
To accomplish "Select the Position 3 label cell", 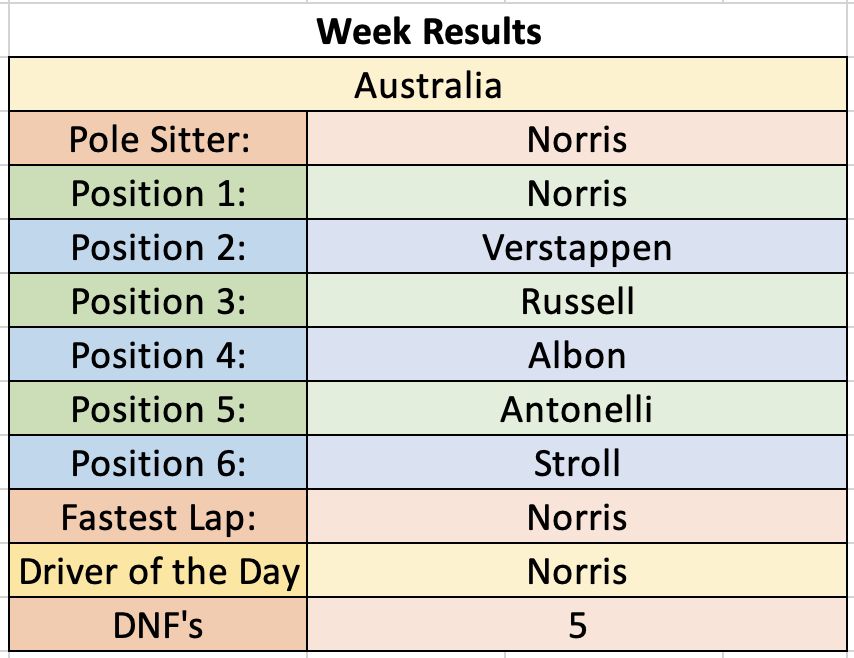I will click(158, 300).
